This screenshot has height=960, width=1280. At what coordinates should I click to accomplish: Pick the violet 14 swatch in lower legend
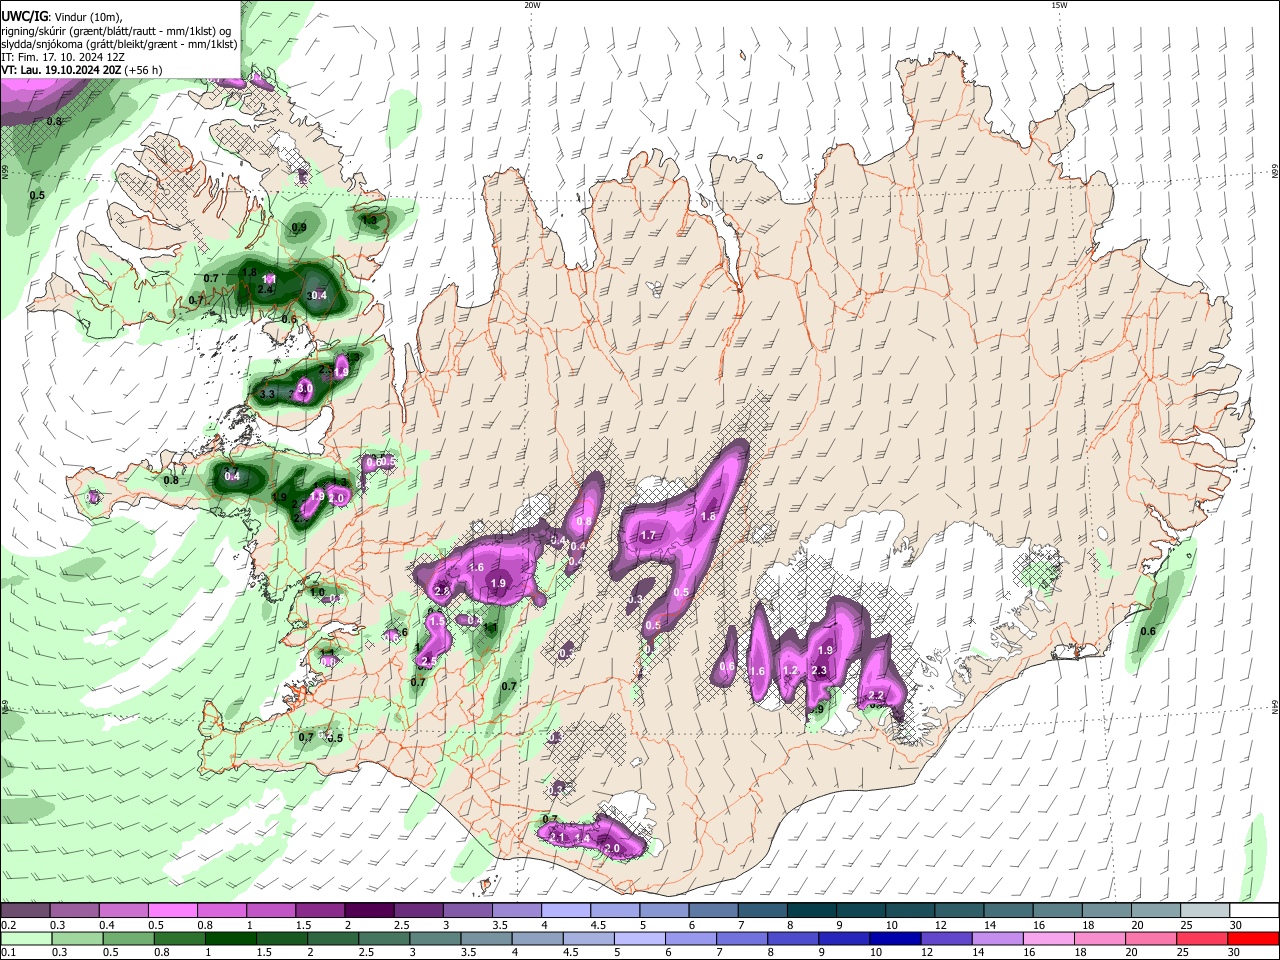pyautogui.click(x=998, y=938)
